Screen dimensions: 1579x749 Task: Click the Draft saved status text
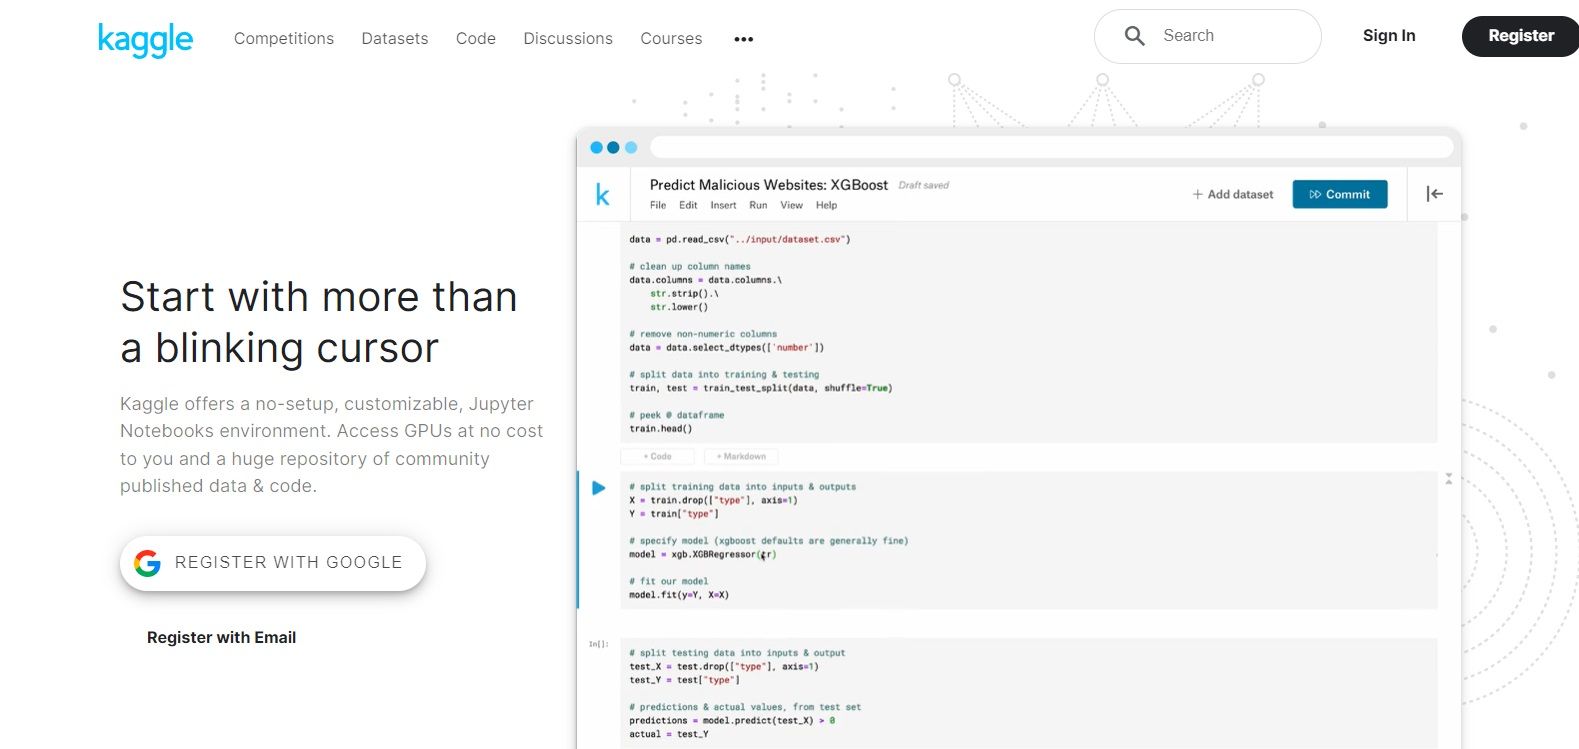(923, 185)
